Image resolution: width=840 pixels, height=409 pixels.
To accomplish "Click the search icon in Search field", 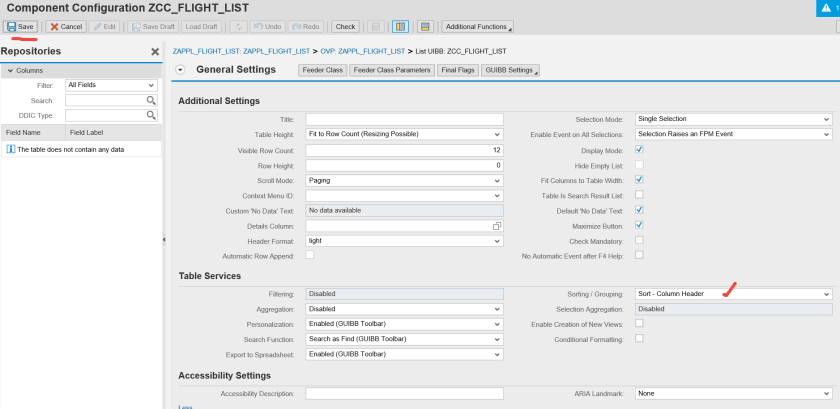I will click(x=152, y=101).
